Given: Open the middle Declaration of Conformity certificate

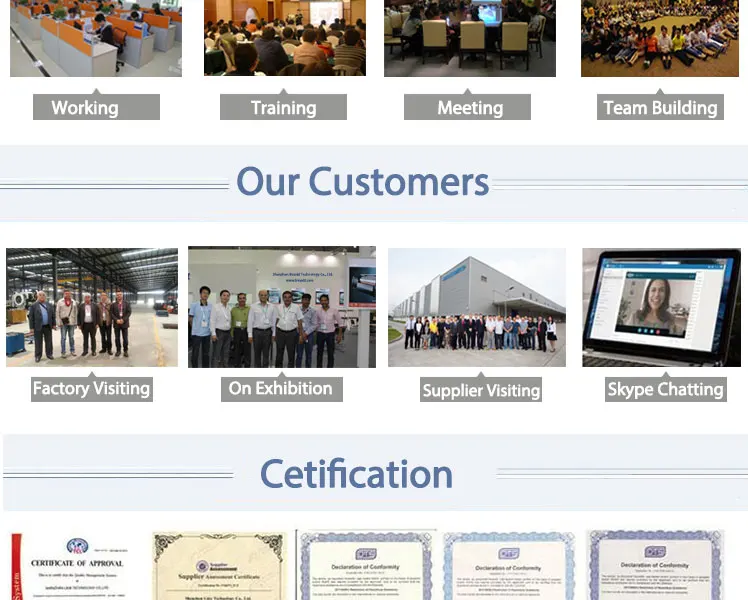Looking at the screenshot, I should click(x=509, y=566).
